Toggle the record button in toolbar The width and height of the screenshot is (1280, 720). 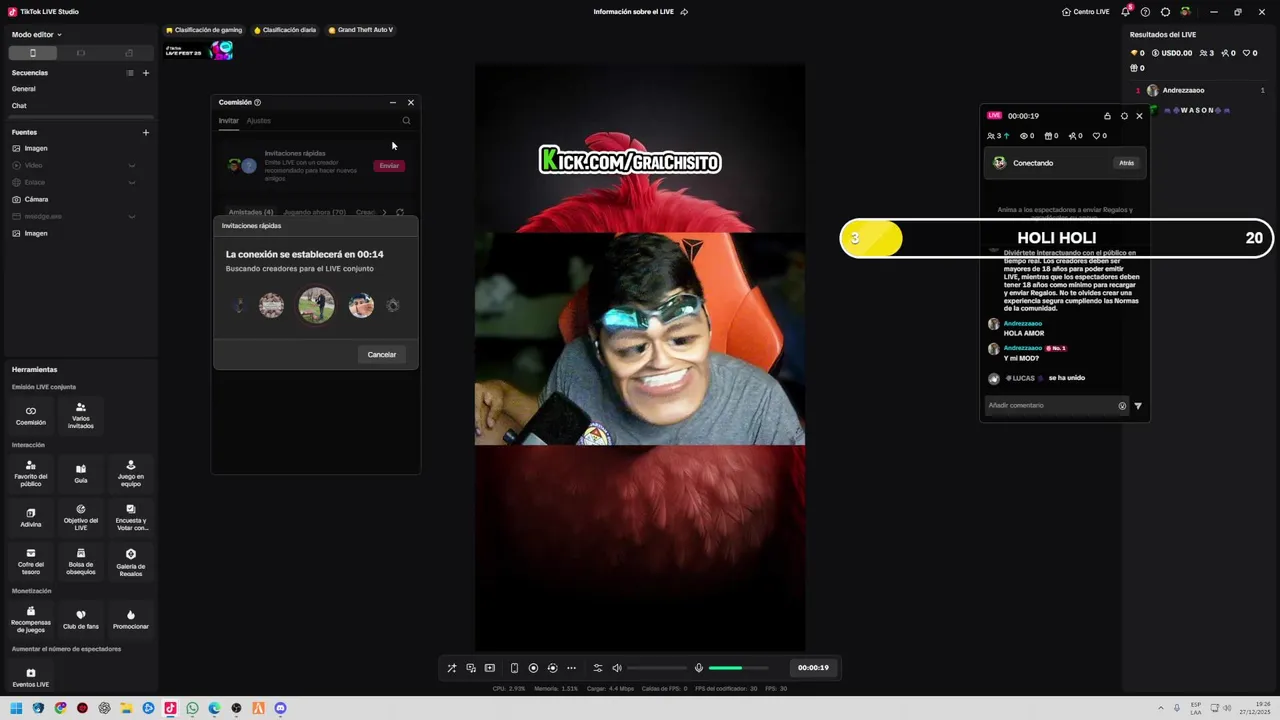coord(533,668)
